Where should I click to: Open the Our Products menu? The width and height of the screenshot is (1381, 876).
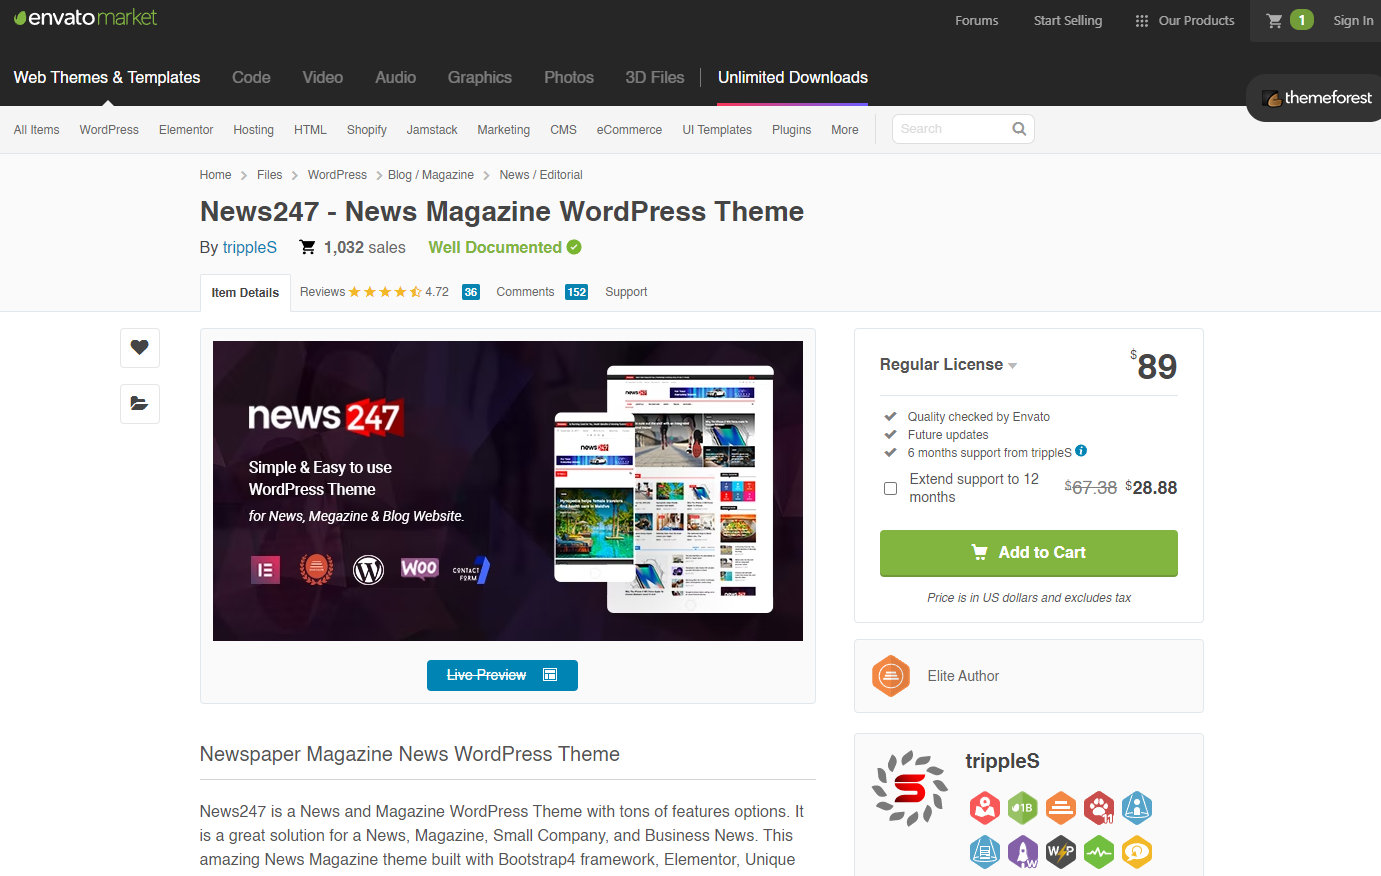(x=1185, y=20)
